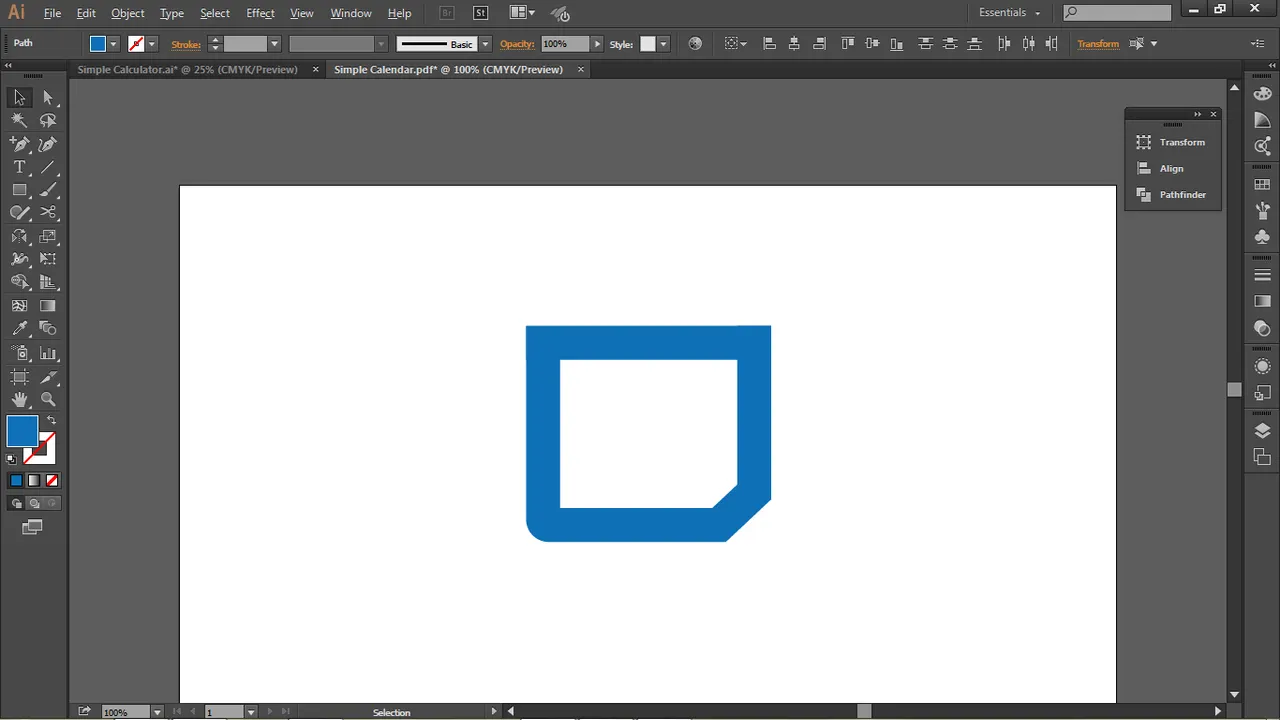Open the zoom level dropdown

(x=157, y=712)
